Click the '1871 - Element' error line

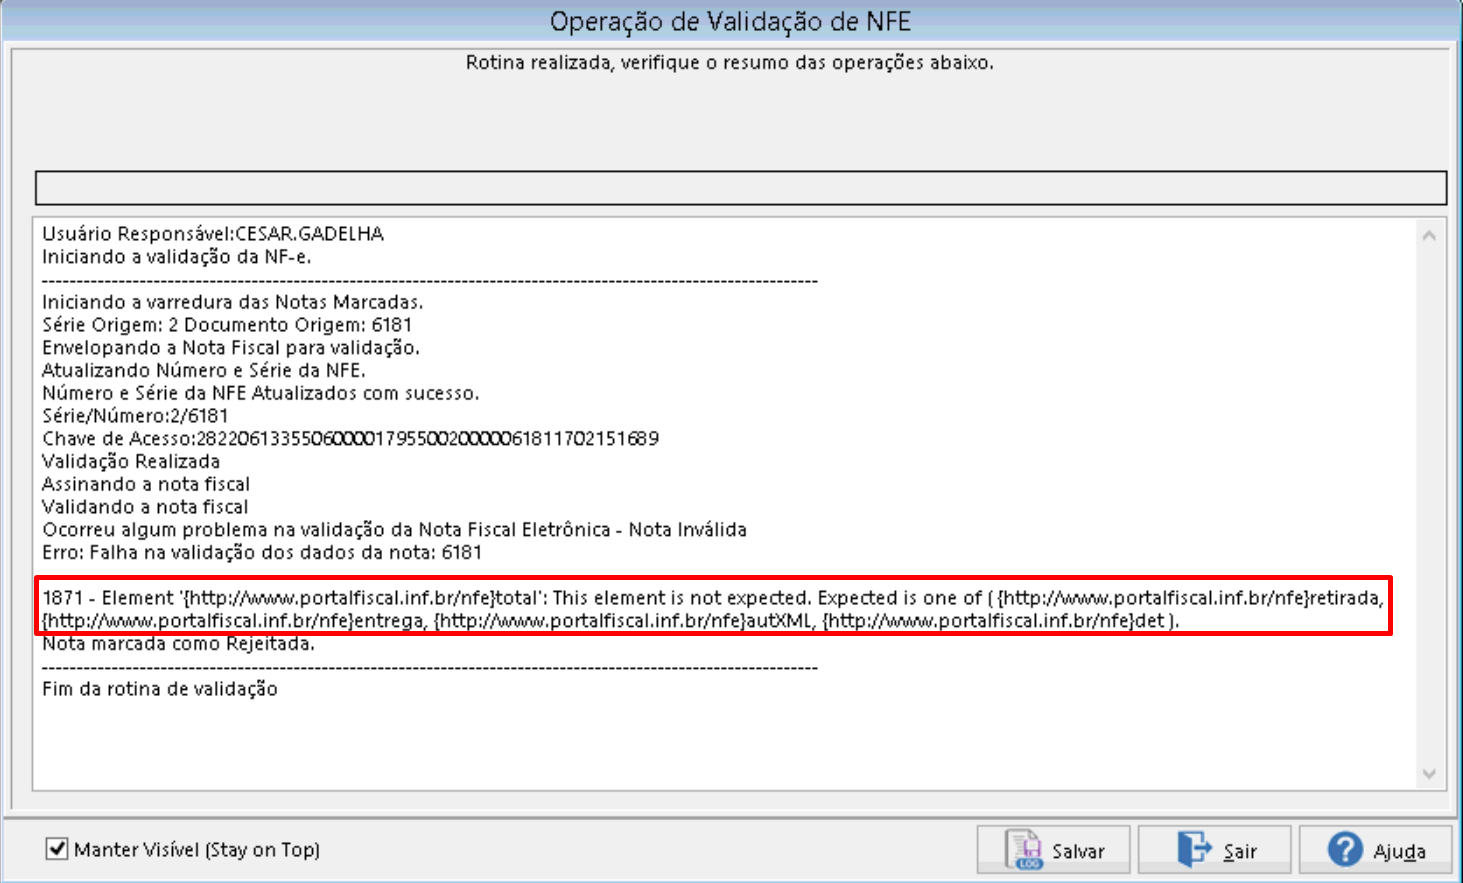tap(713, 598)
